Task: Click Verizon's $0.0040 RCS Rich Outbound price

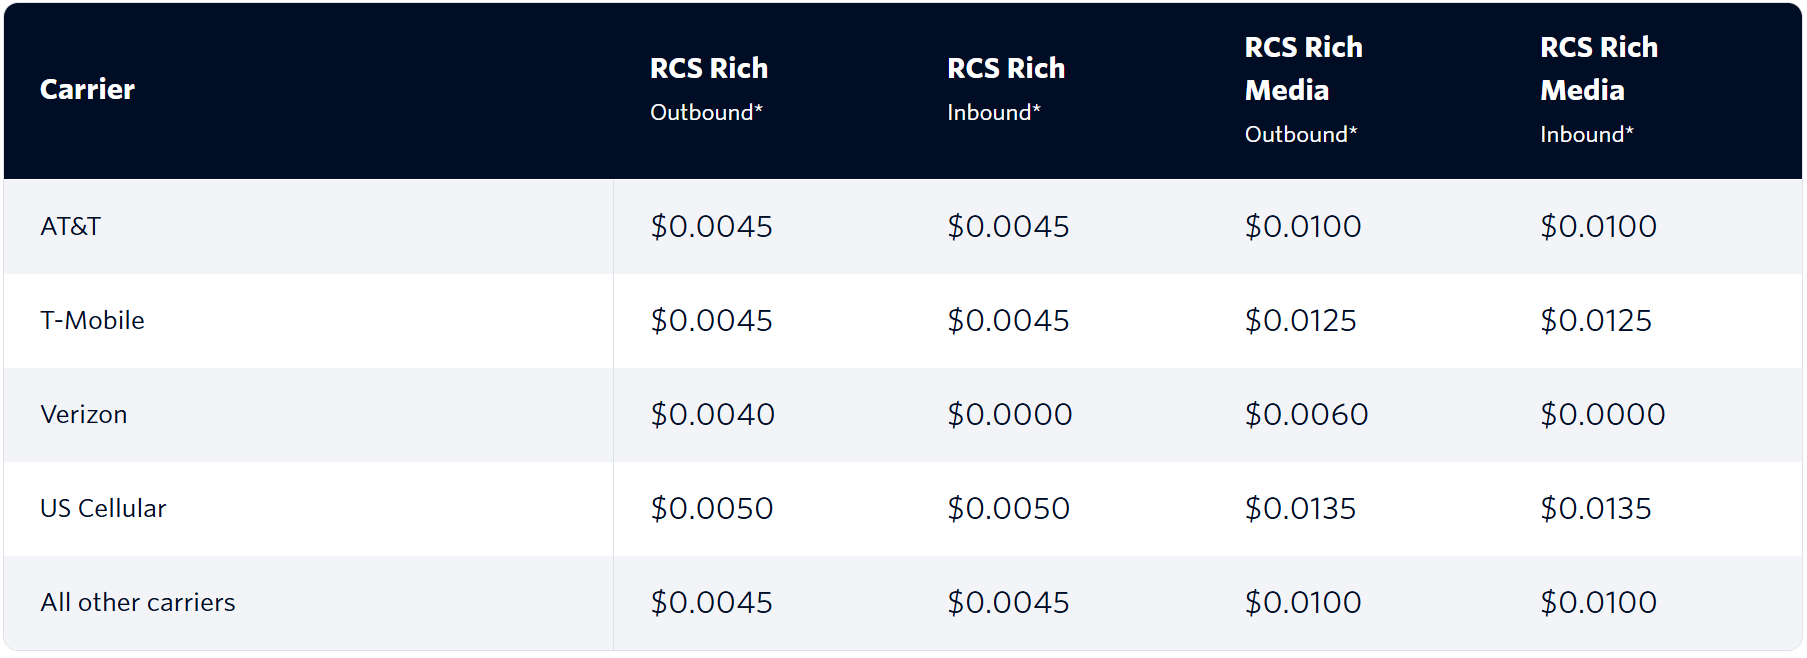Action: pos(713,415)
